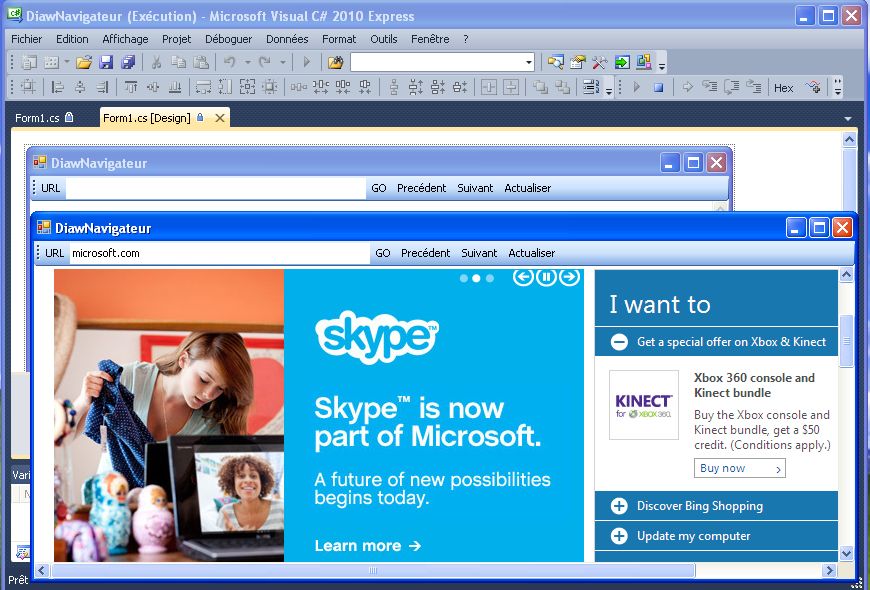Open the Affichage menu
Viewport: 870px width, 590px height.
coord(125,39)
